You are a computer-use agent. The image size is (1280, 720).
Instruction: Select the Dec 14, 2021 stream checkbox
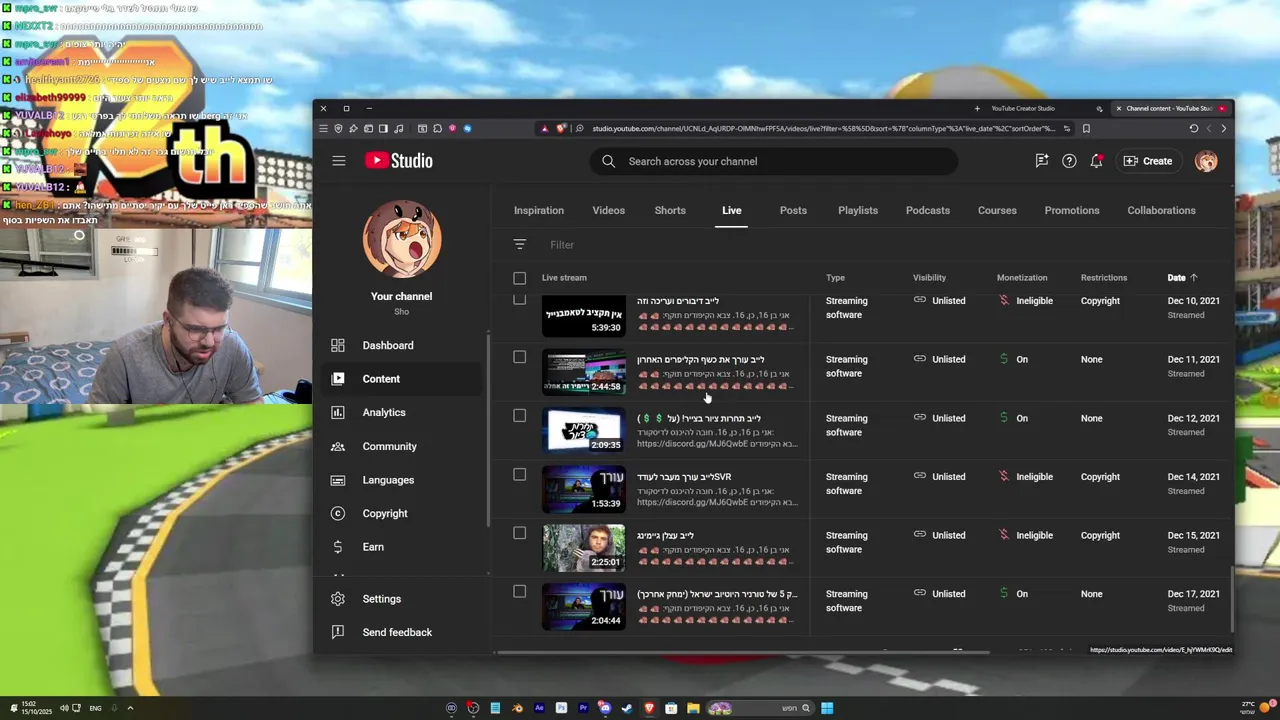pyautogui.click(x=519, y=475)
